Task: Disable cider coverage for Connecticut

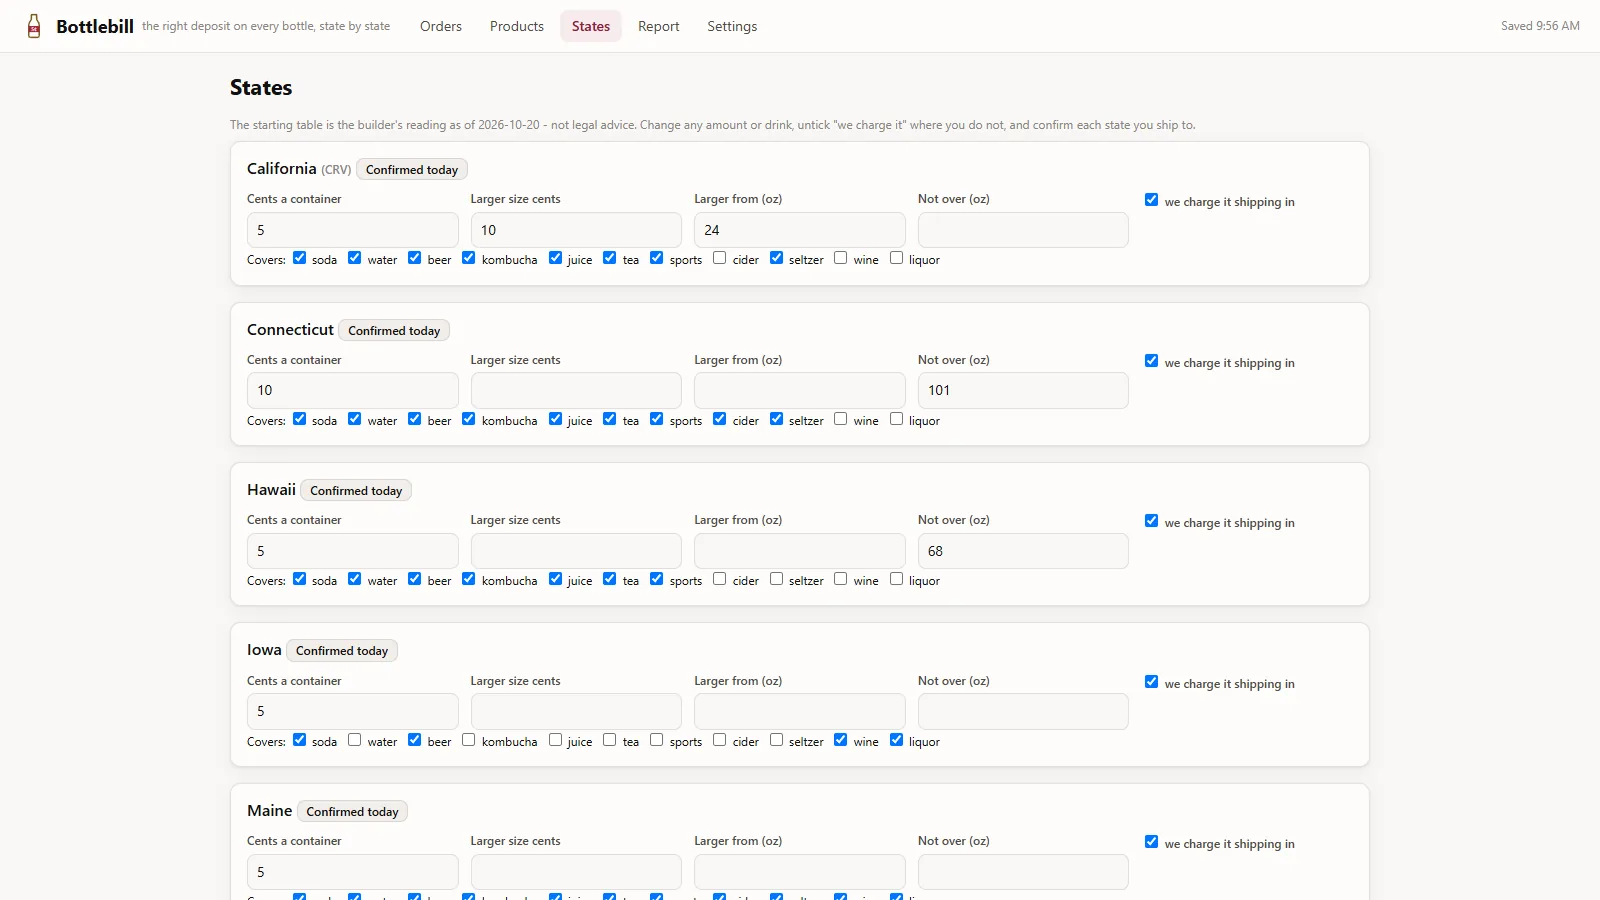Action: pos(720,419)
